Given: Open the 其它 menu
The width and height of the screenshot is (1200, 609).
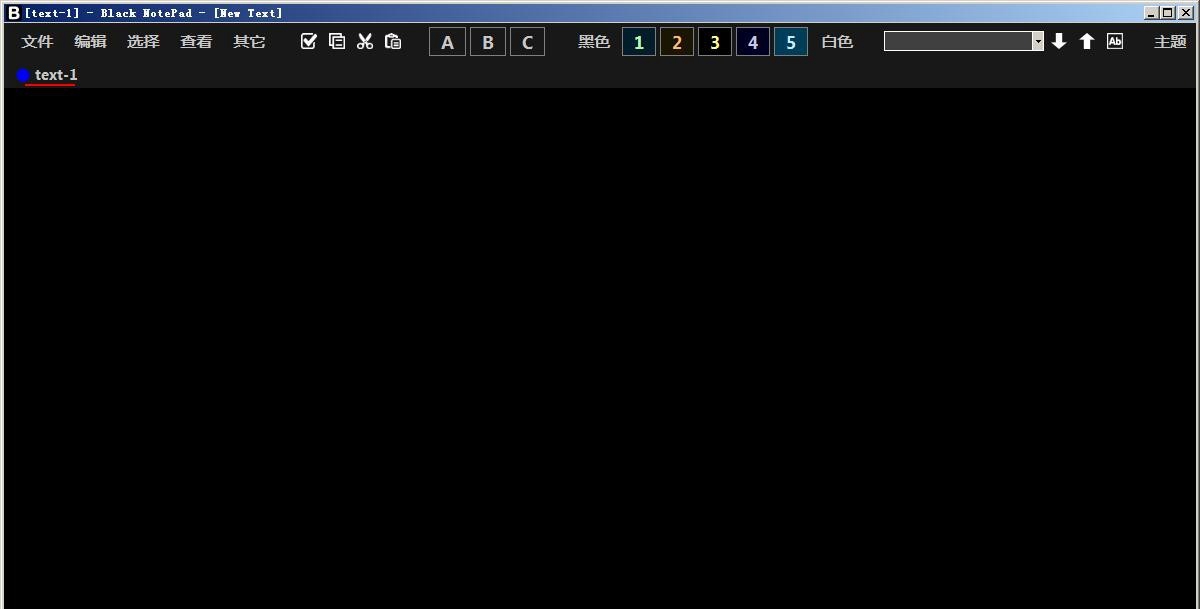Looking at the screenshot, I should pos(249,42).
